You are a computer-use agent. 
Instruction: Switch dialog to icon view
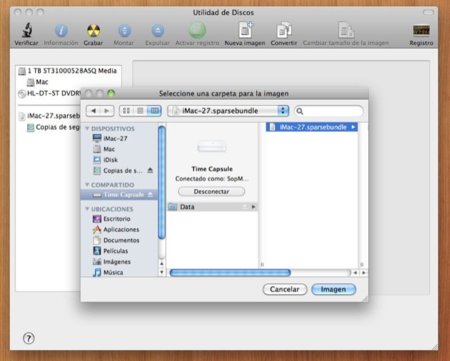coord(126,111)
